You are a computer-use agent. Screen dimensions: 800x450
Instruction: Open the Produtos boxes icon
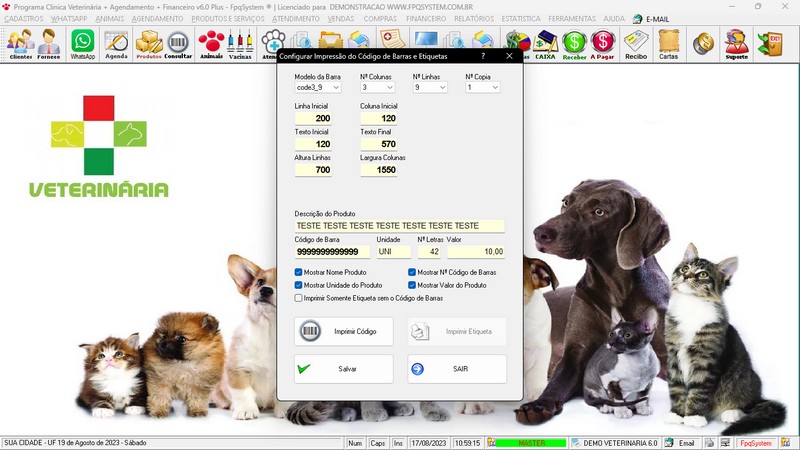149,44
